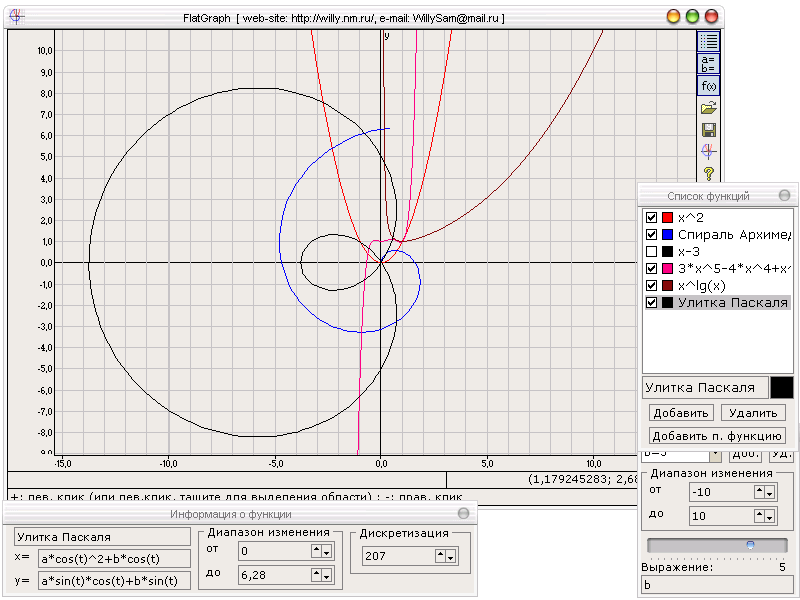Click the open file folder icon
The image size is (800, 600).
(x=708, y=108)
